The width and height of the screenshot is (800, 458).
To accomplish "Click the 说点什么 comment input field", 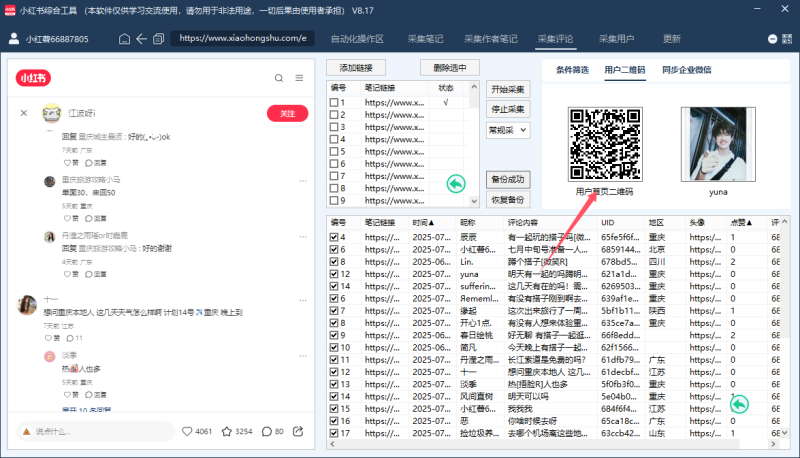I will pos(95,431).
